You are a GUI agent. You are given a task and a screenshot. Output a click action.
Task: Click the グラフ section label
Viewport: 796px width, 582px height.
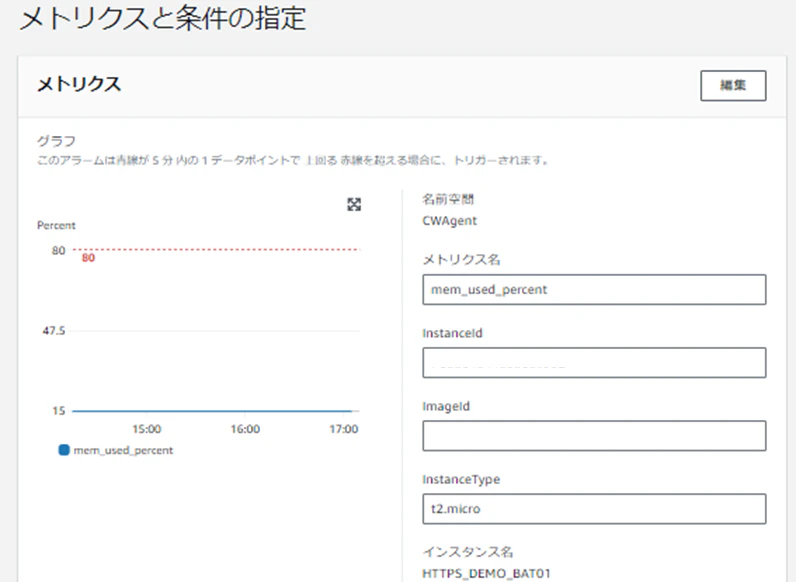pos(56,141)
